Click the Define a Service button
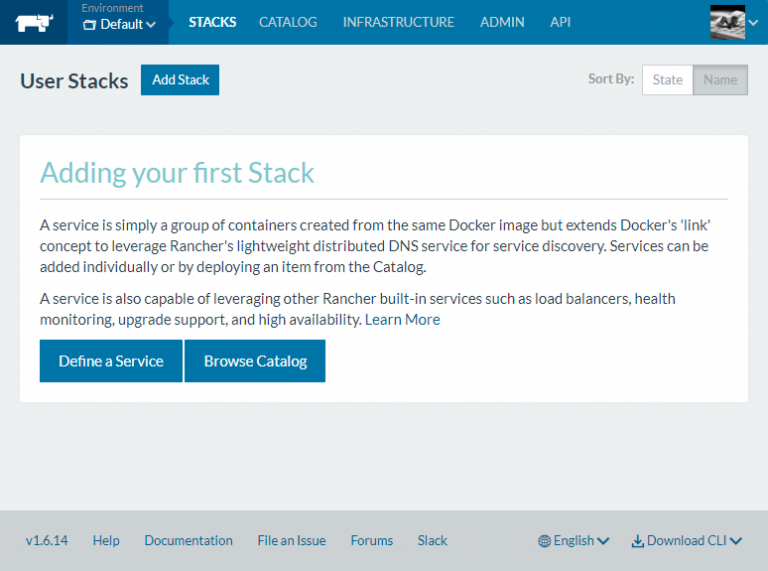The height and width of the screenshot is (571, 768). pos(111,361)
